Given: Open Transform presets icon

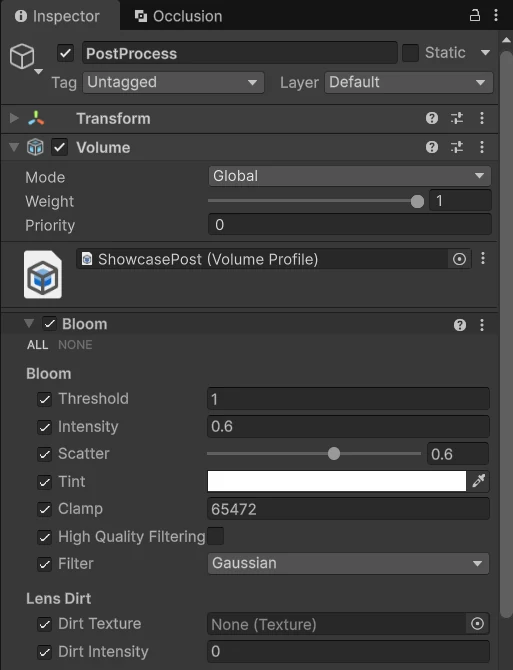Looking at the screenshot, I should (x=457, y=118).
